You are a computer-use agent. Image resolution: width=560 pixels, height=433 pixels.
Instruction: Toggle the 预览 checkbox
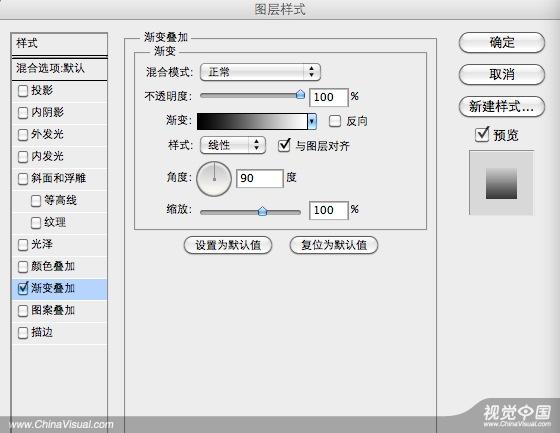pos(482,135)
